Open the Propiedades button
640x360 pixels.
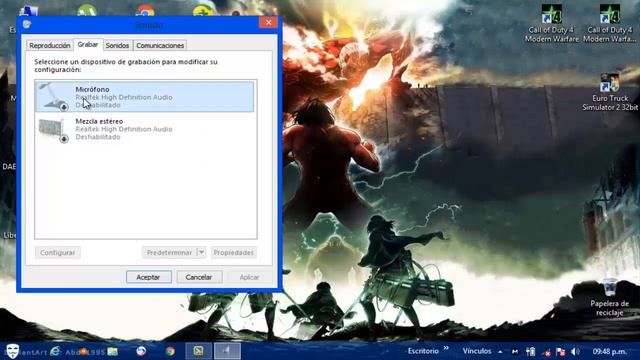point(234,252)
